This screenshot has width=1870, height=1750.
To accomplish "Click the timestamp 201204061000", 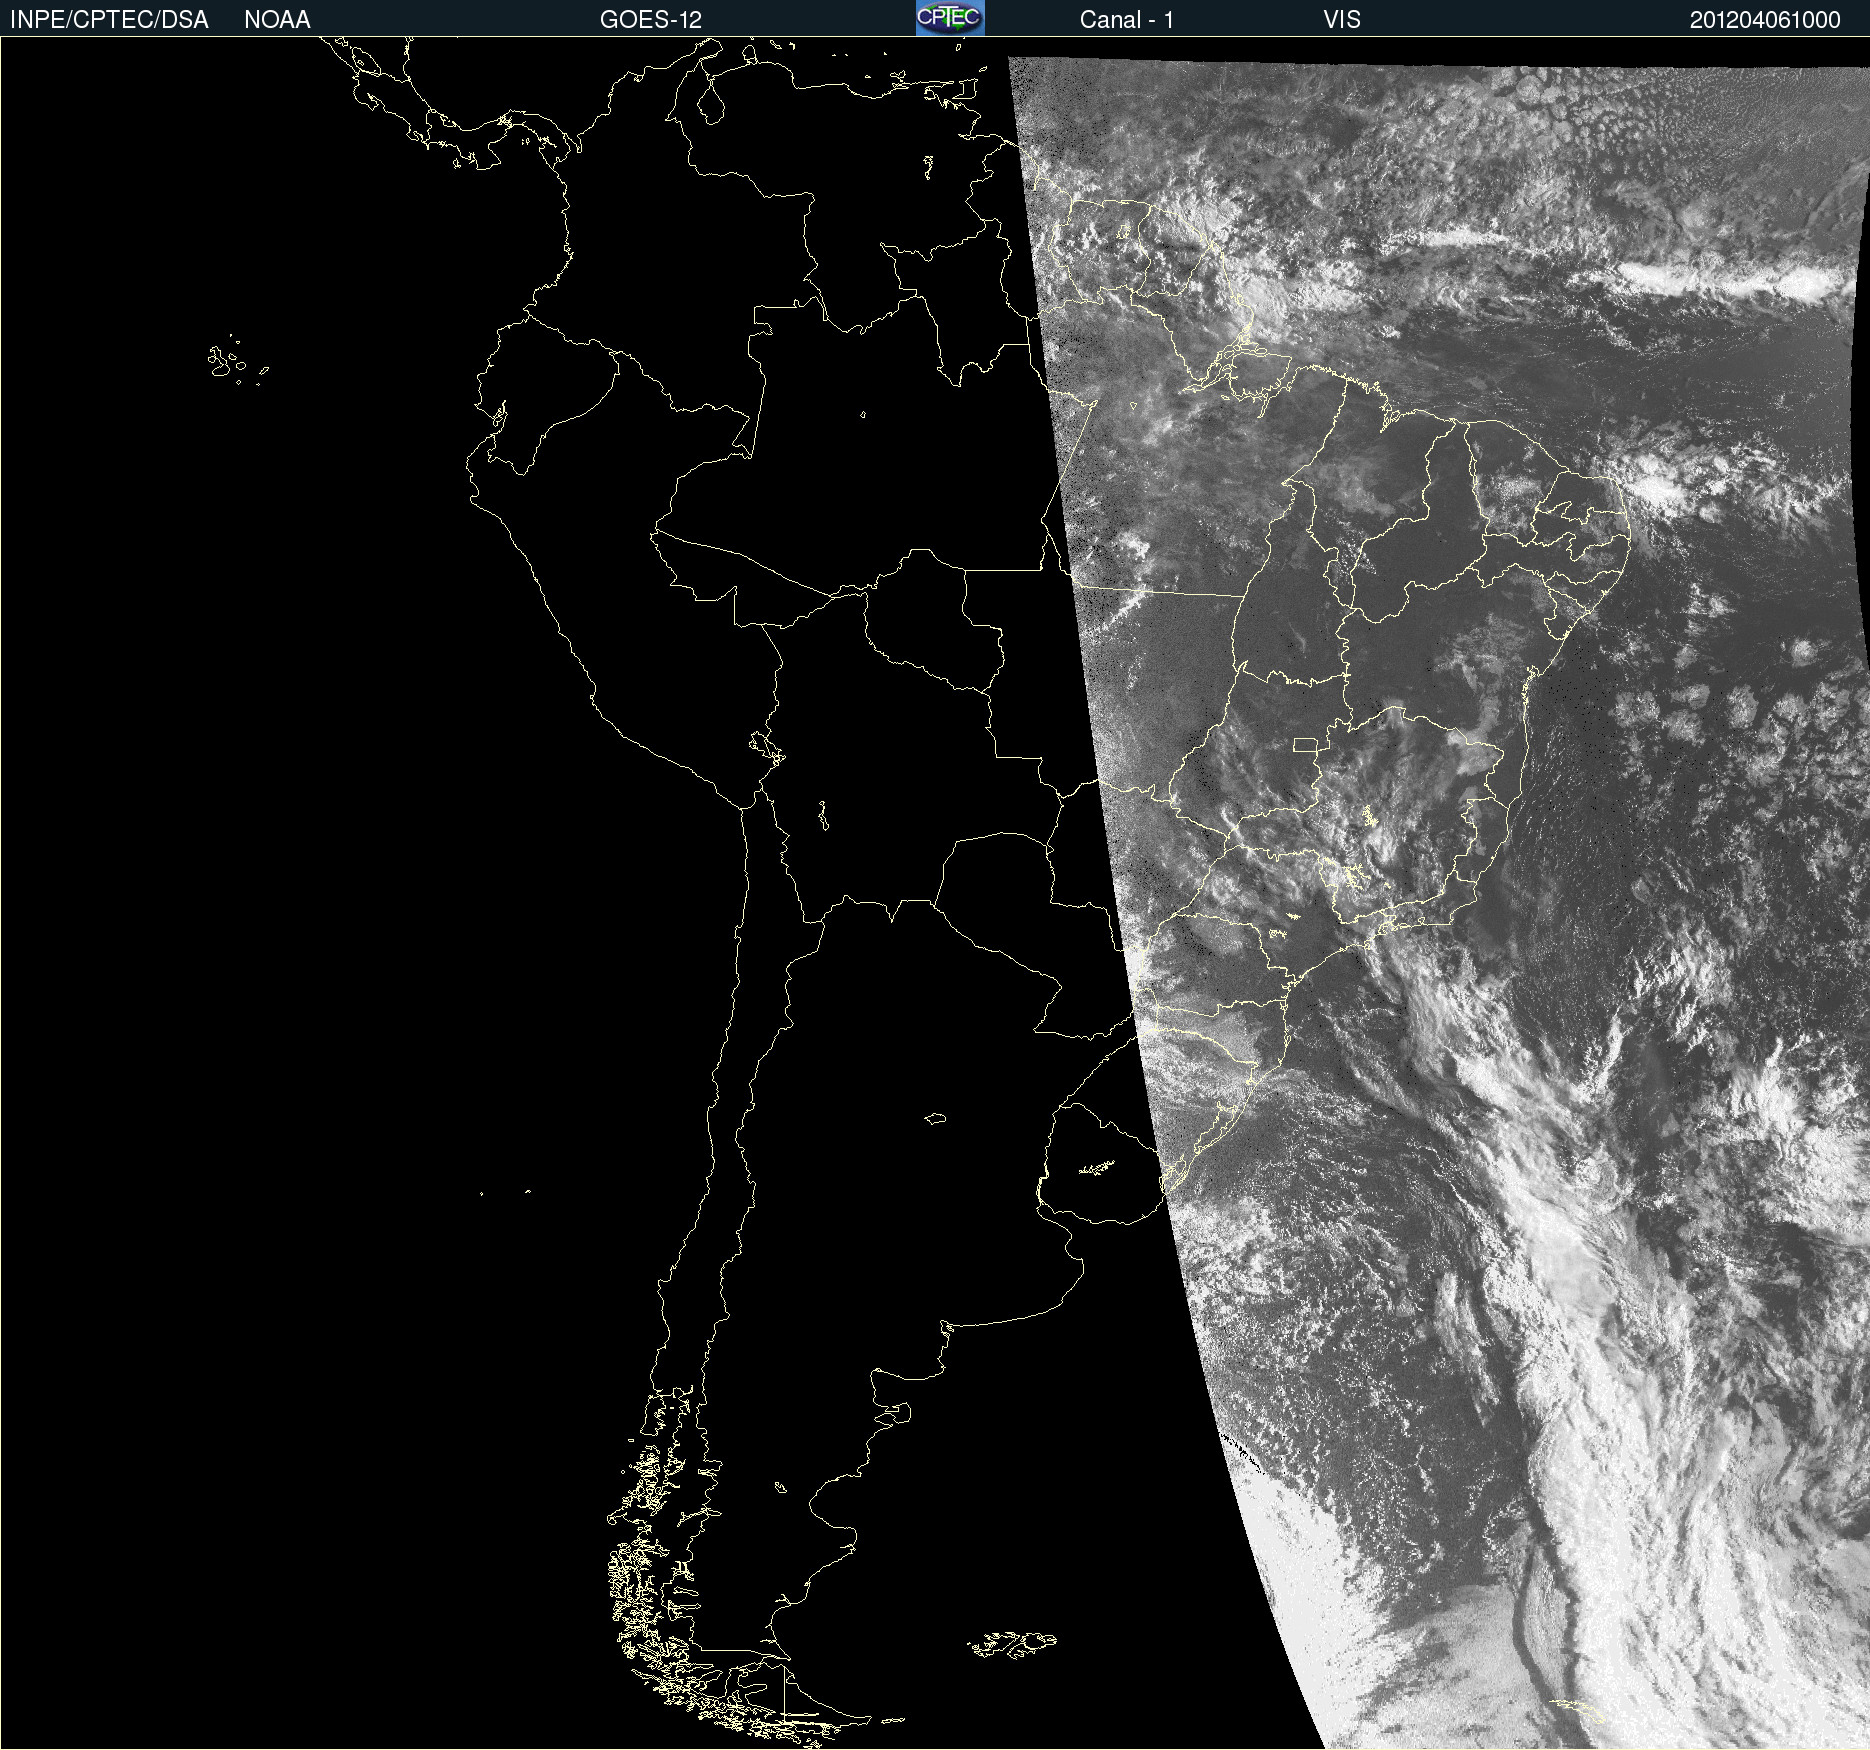I will click(x=1765, y=20).
